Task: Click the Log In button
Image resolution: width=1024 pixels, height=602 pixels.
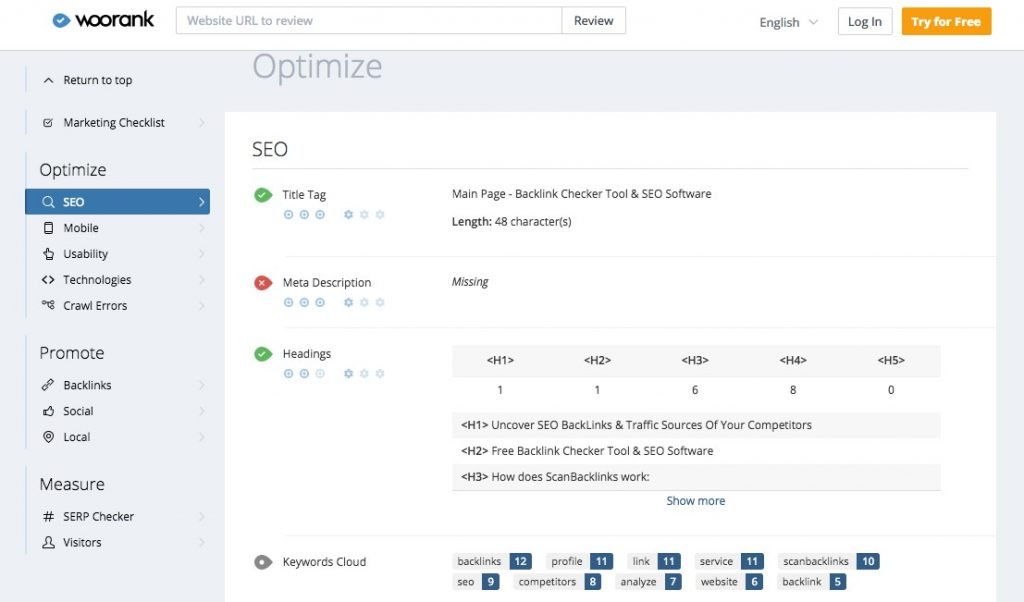Action: coord(865,22)
